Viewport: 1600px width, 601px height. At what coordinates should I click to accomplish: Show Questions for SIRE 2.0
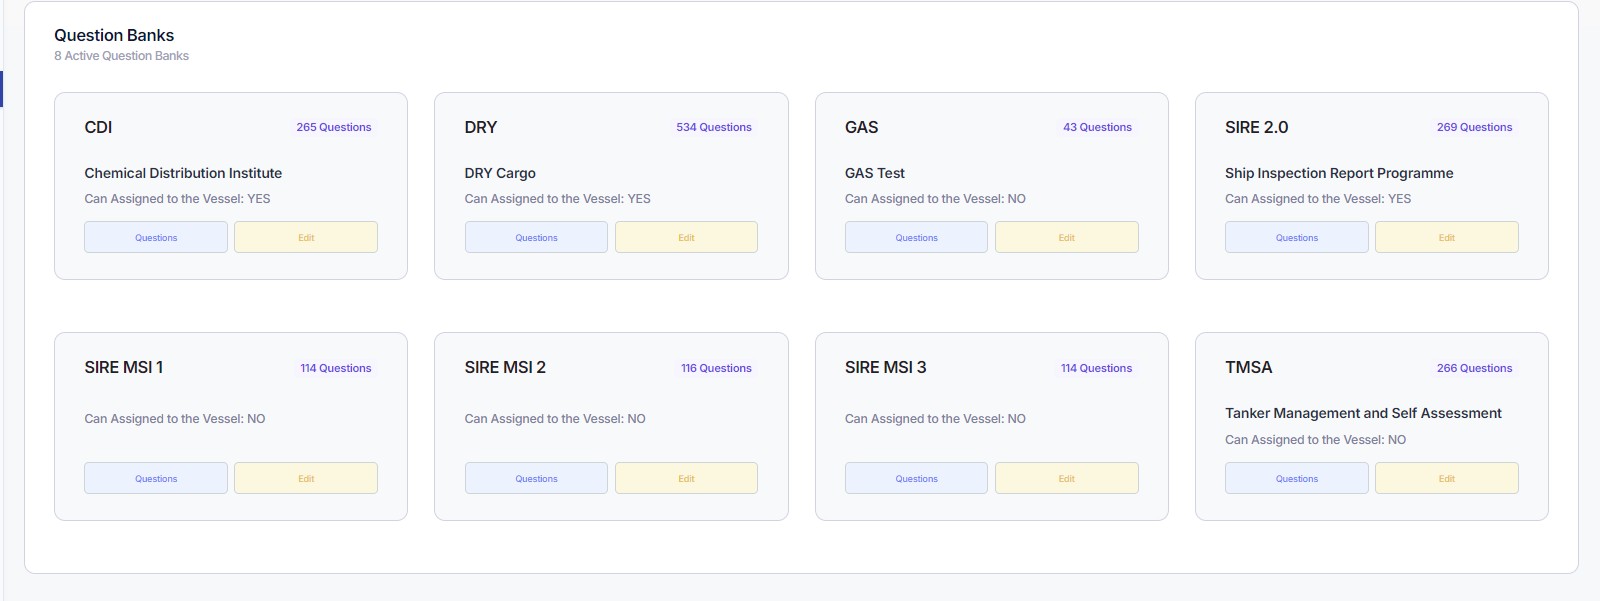(1296, 238)
